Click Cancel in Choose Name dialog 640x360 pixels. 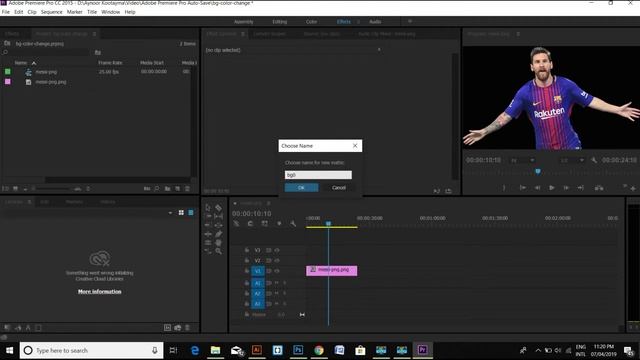[339, 188]
